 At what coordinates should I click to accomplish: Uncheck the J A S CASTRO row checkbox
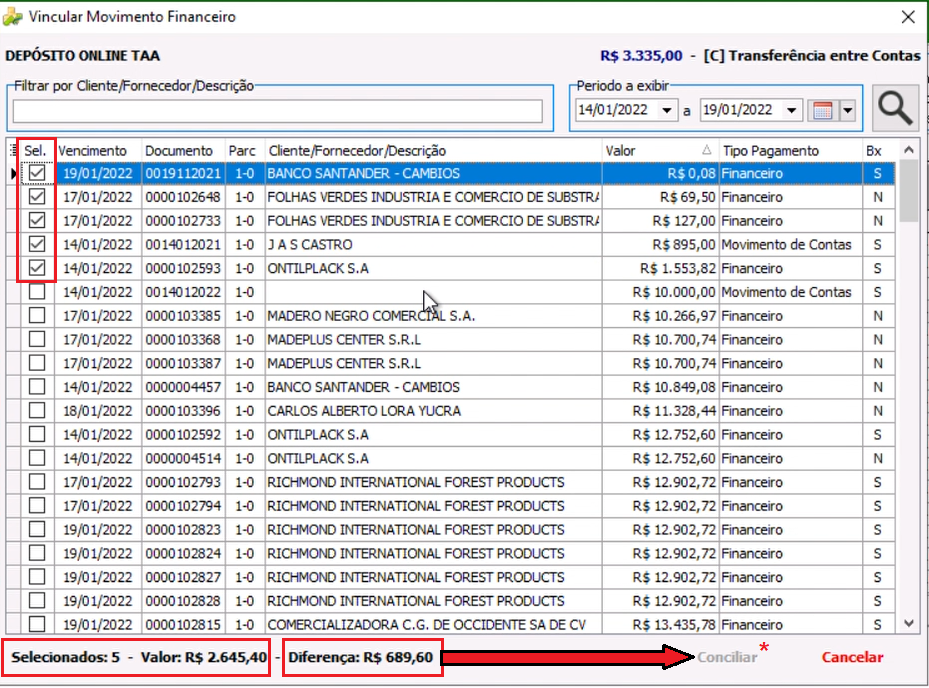click(37, 244)
